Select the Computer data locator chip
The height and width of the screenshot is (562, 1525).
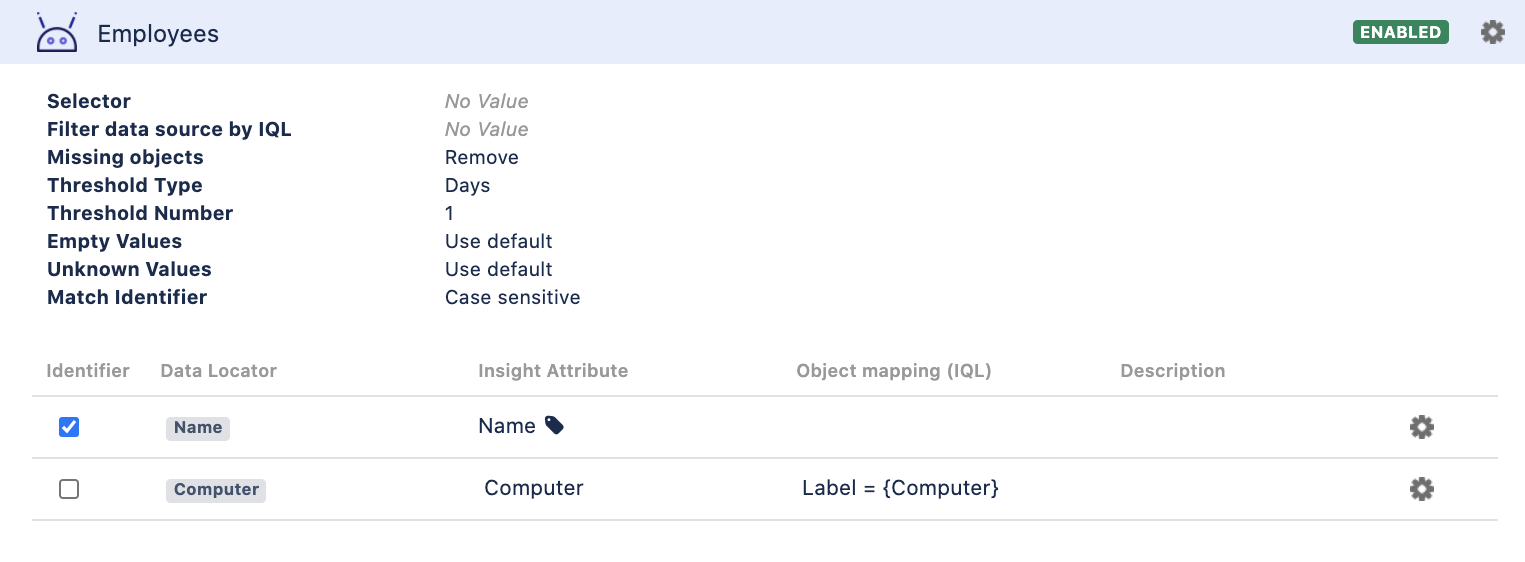216,489
